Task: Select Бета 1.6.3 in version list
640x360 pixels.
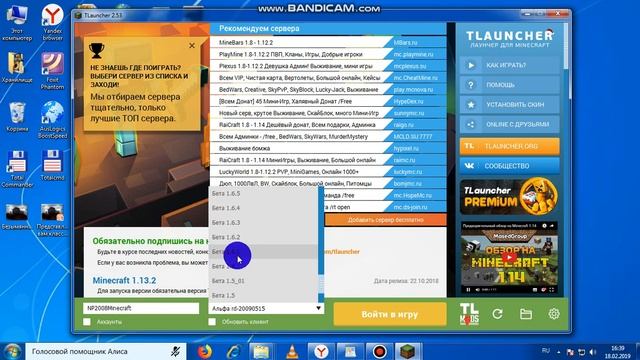Action: (x=263, y=223)
